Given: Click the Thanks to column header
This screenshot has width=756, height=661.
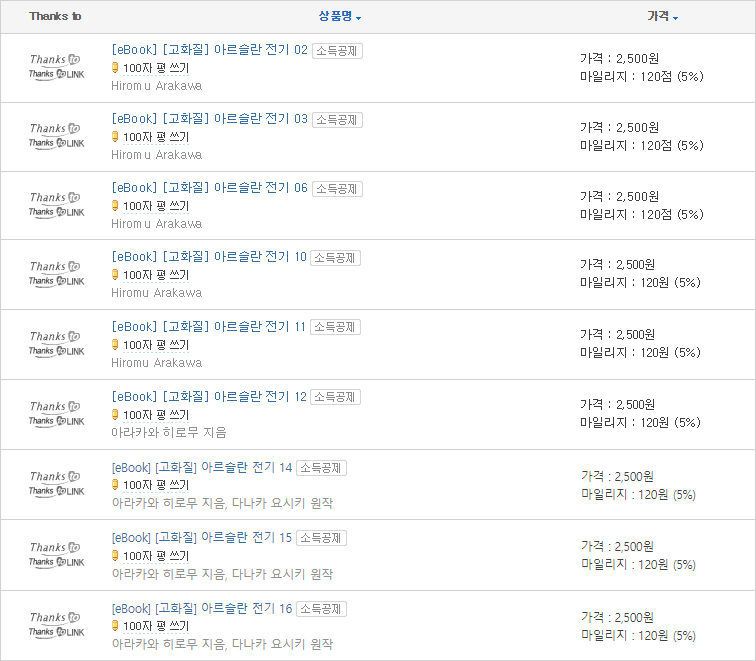Looking at the screenshot, I should (x=55, y=16).
